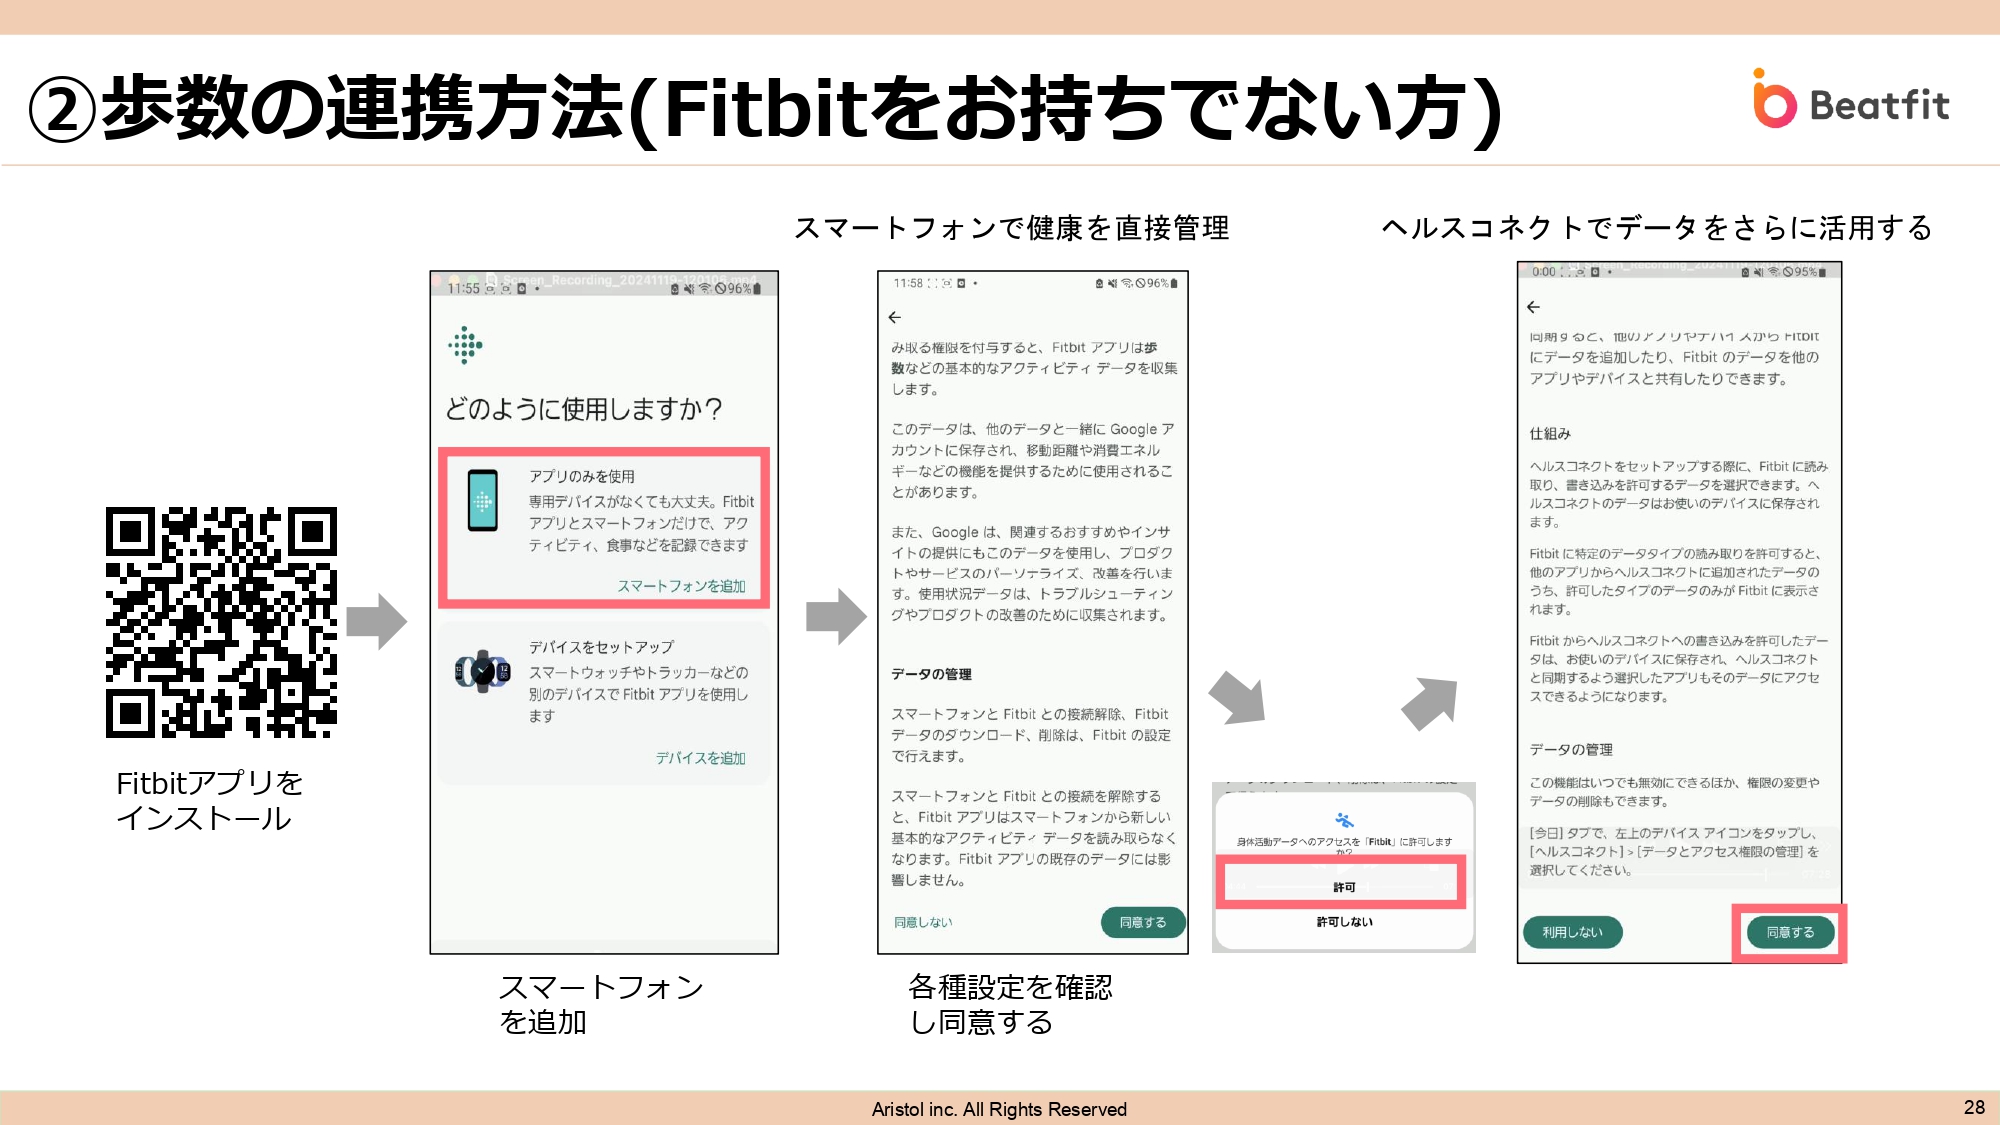Click the データの管理 heading on Health Connect screen
The height and width of the screenshot is (1125, 2000).
[x=1570, y=749]
